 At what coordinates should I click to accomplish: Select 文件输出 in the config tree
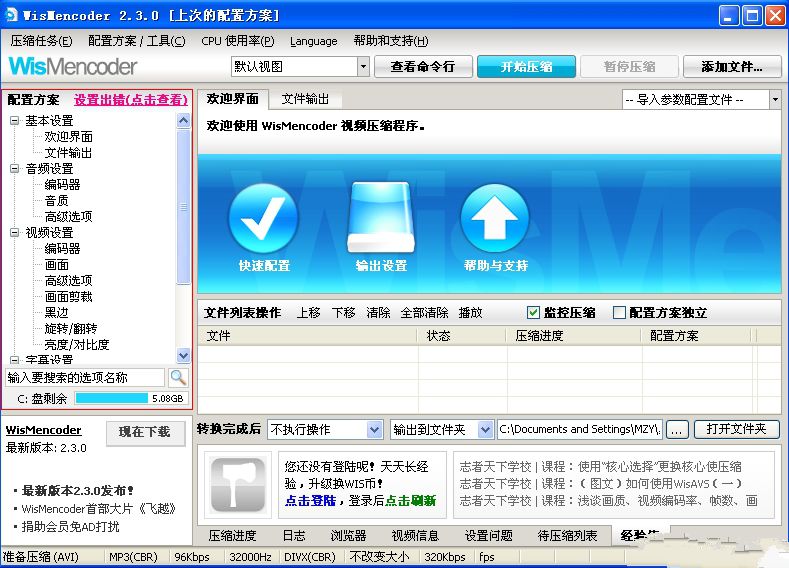[x=68, y=153]
